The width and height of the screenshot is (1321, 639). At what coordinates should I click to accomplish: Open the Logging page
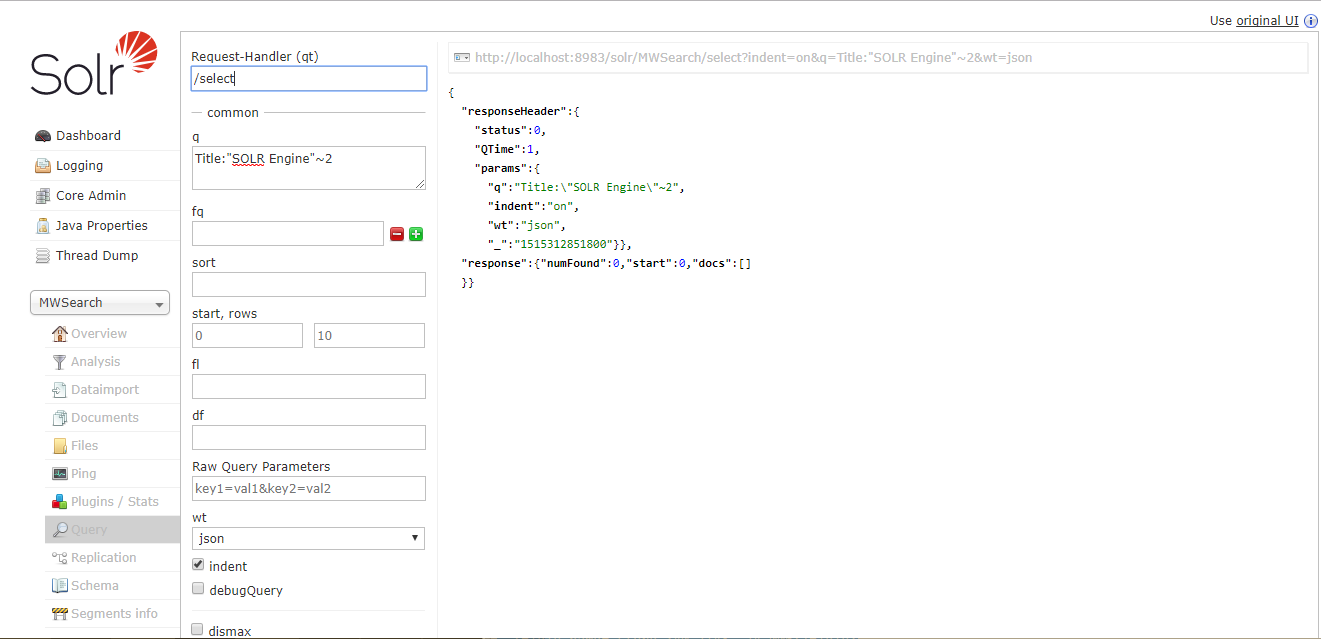pyautogui.click(x=79, y=166)
